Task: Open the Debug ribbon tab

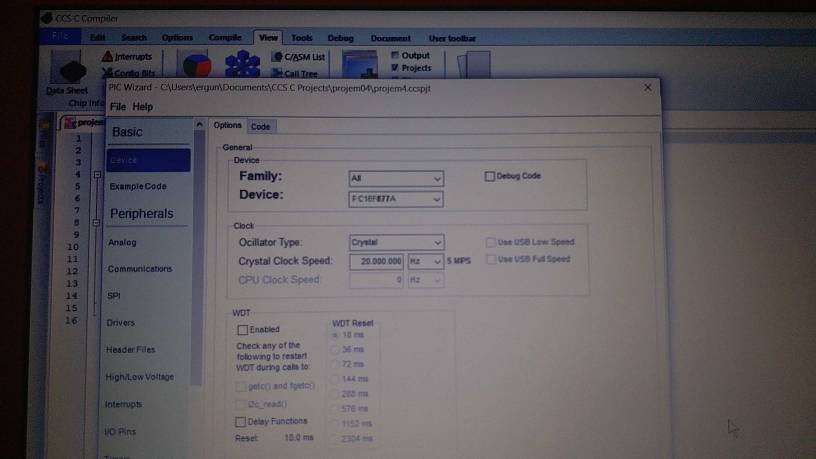Action: 340,38
